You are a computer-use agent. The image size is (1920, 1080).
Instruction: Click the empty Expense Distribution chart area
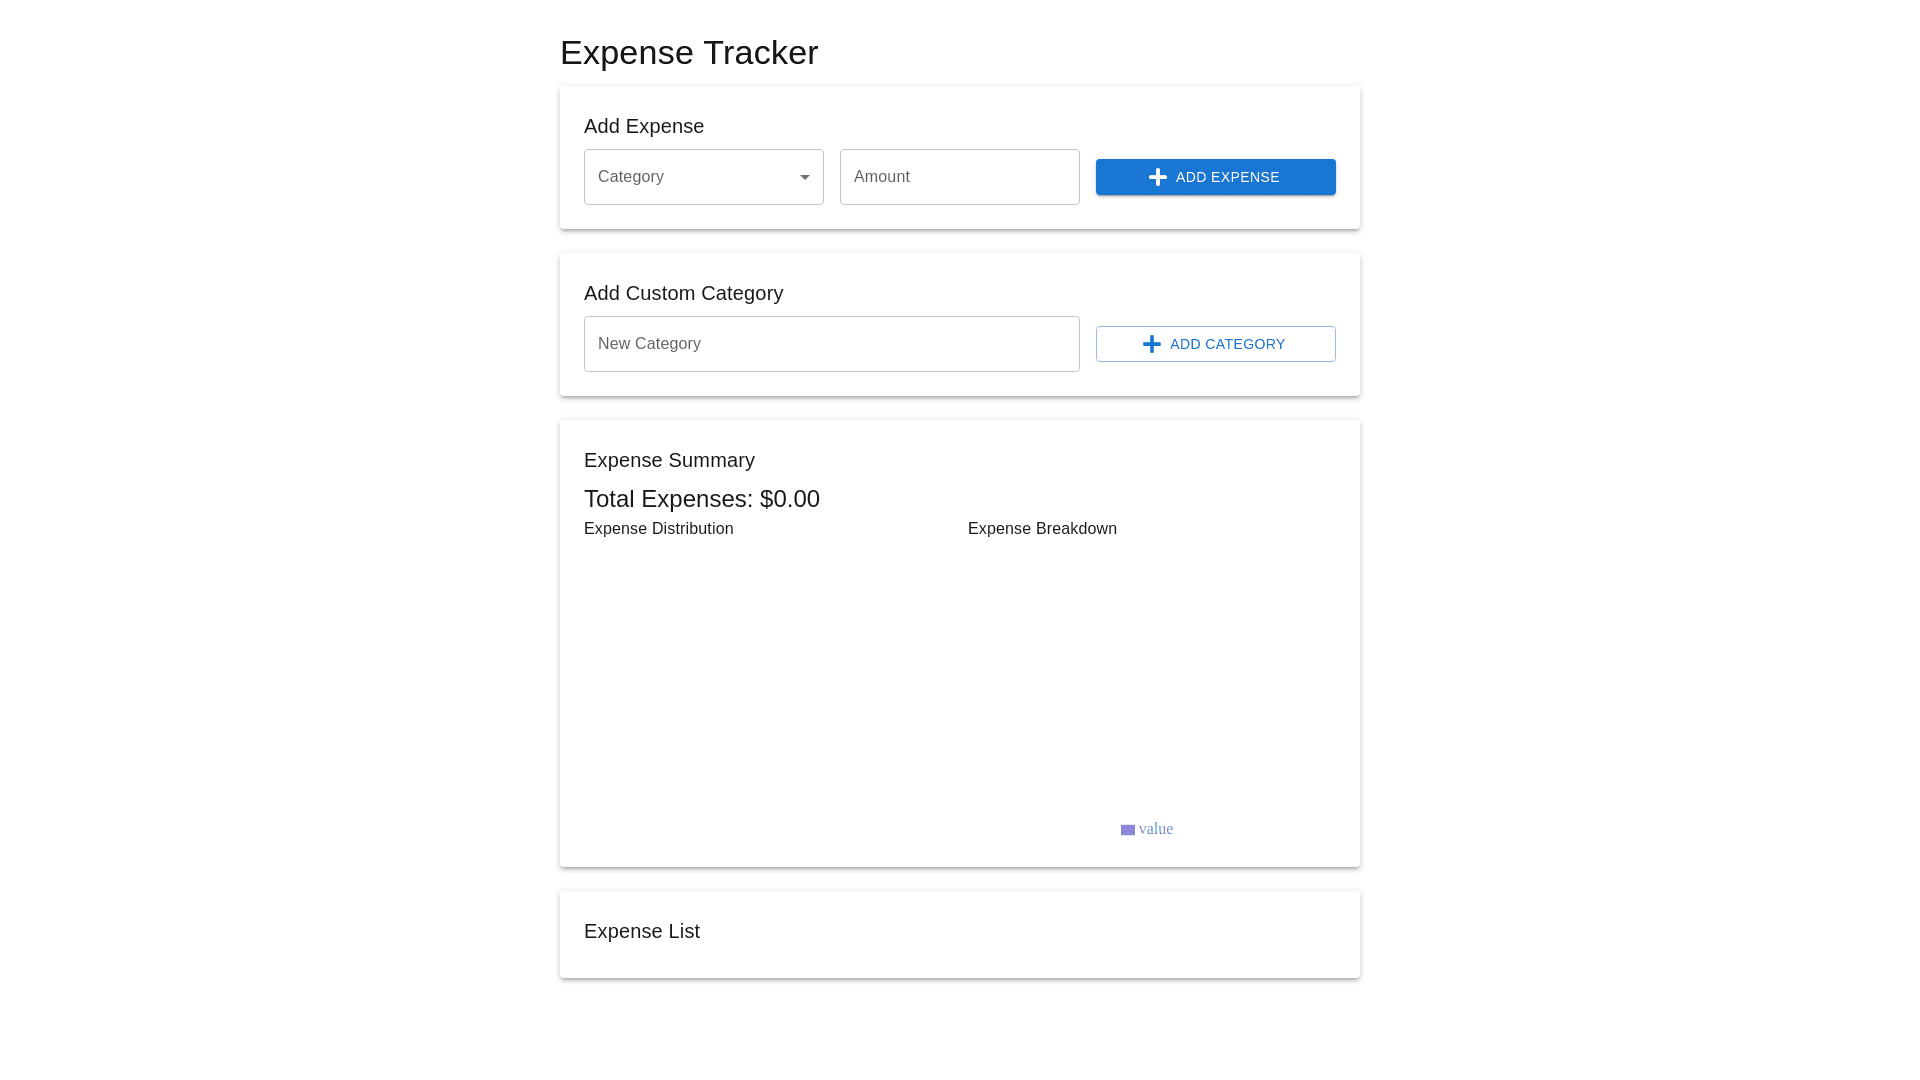768,690
